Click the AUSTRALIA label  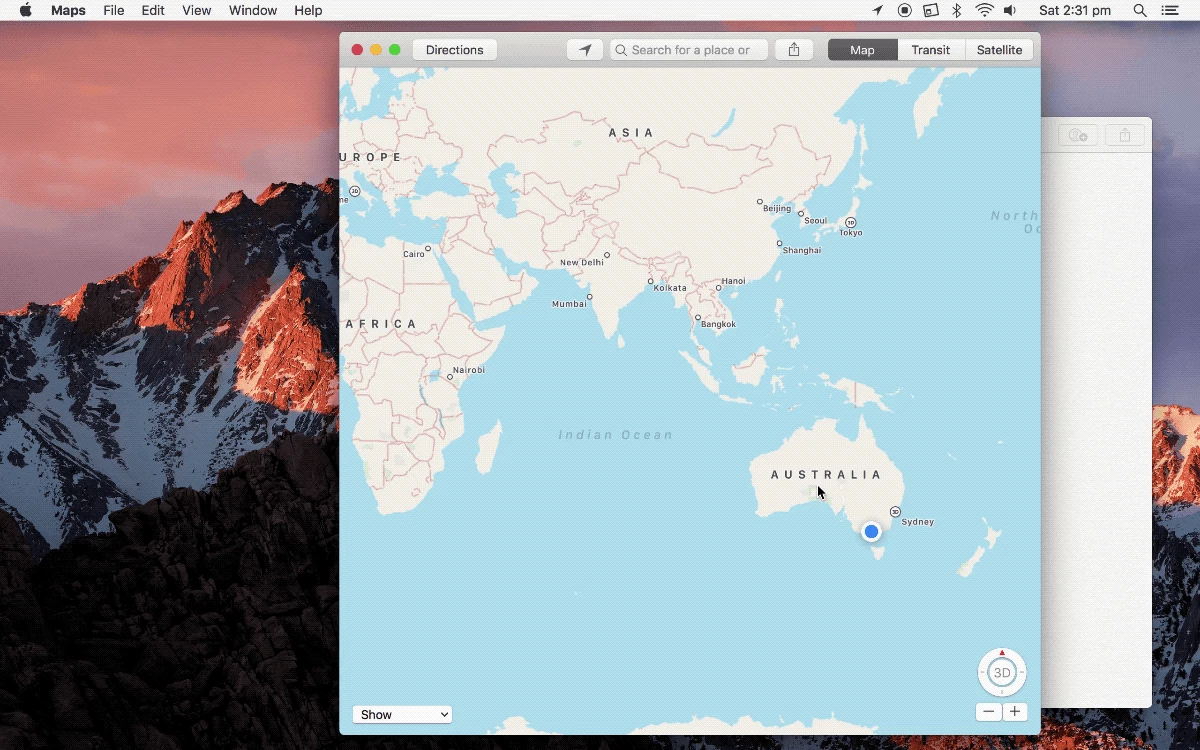pyautogui.click(x=827, y=475)
